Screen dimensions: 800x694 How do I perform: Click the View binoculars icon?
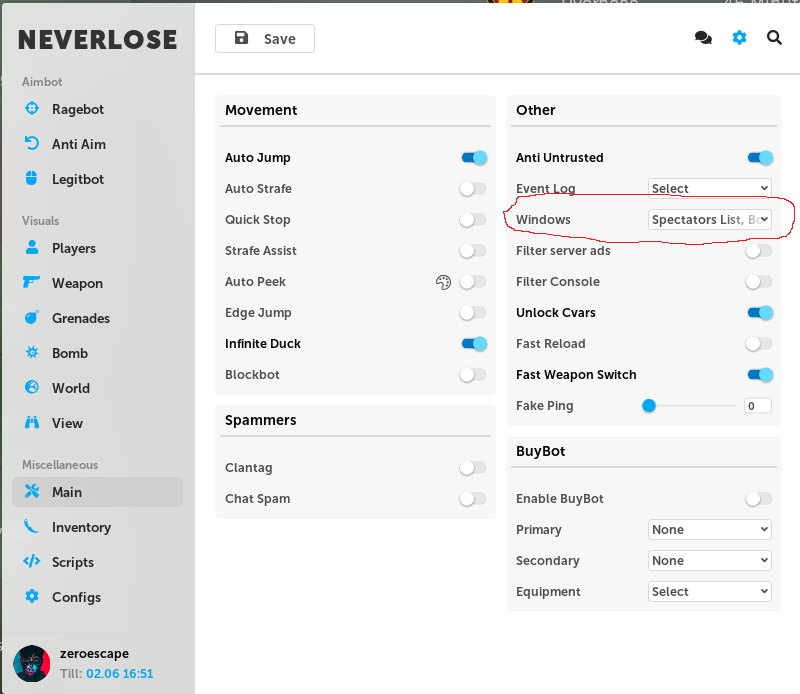pos(32,423)
